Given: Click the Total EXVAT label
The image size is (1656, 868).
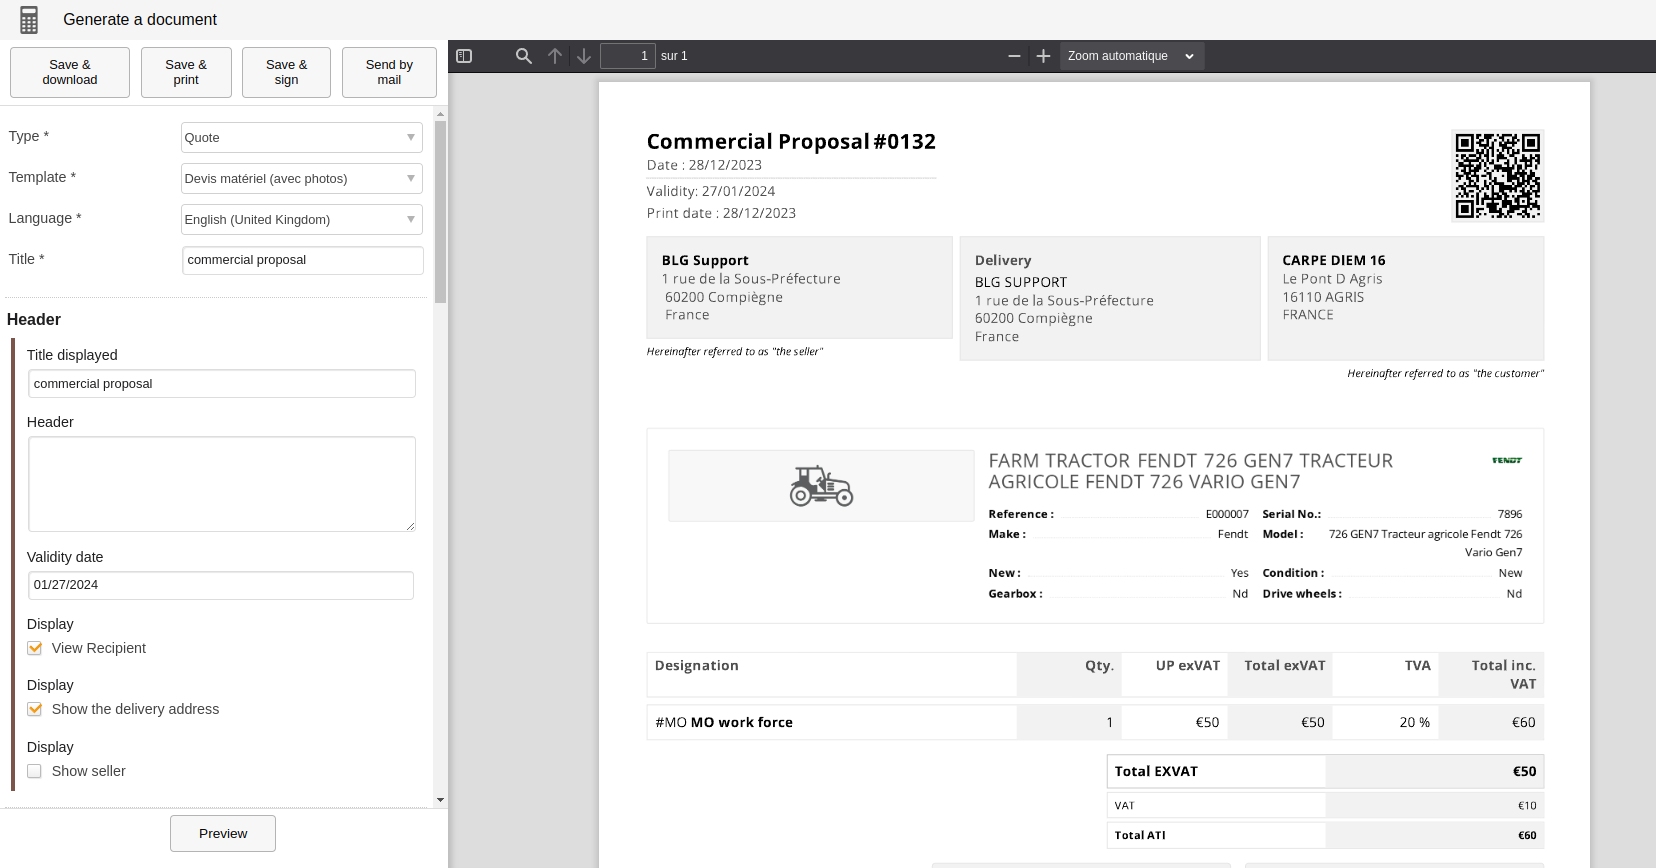Looking at the screenshot, I should coord(1156,771).
